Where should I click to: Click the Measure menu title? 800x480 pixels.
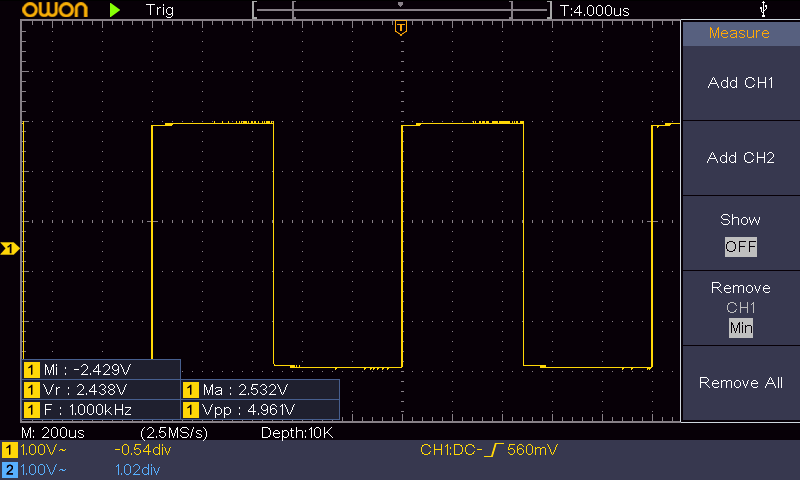[x=739, y=33]
